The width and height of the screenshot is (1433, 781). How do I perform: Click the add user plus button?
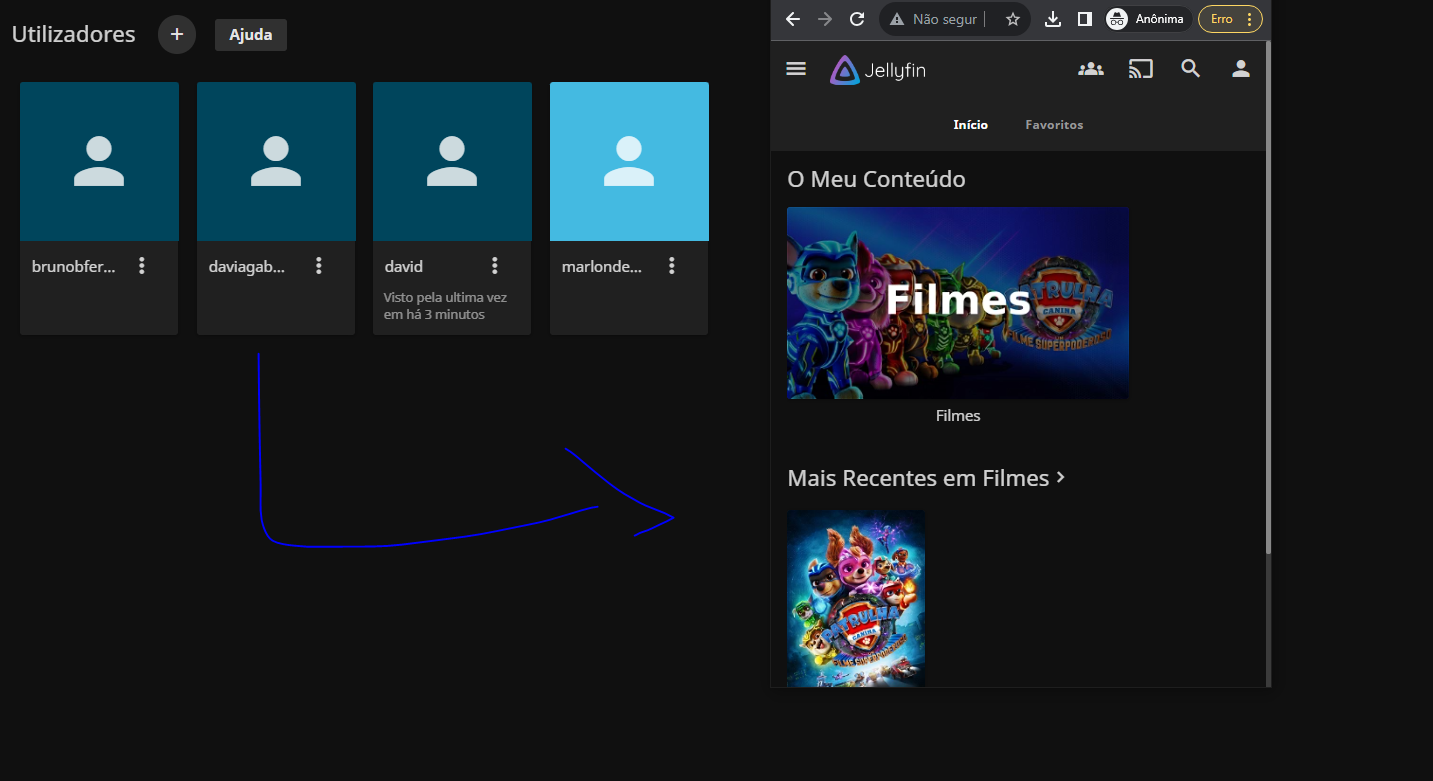pyautogui.click(x=177, y=34)
